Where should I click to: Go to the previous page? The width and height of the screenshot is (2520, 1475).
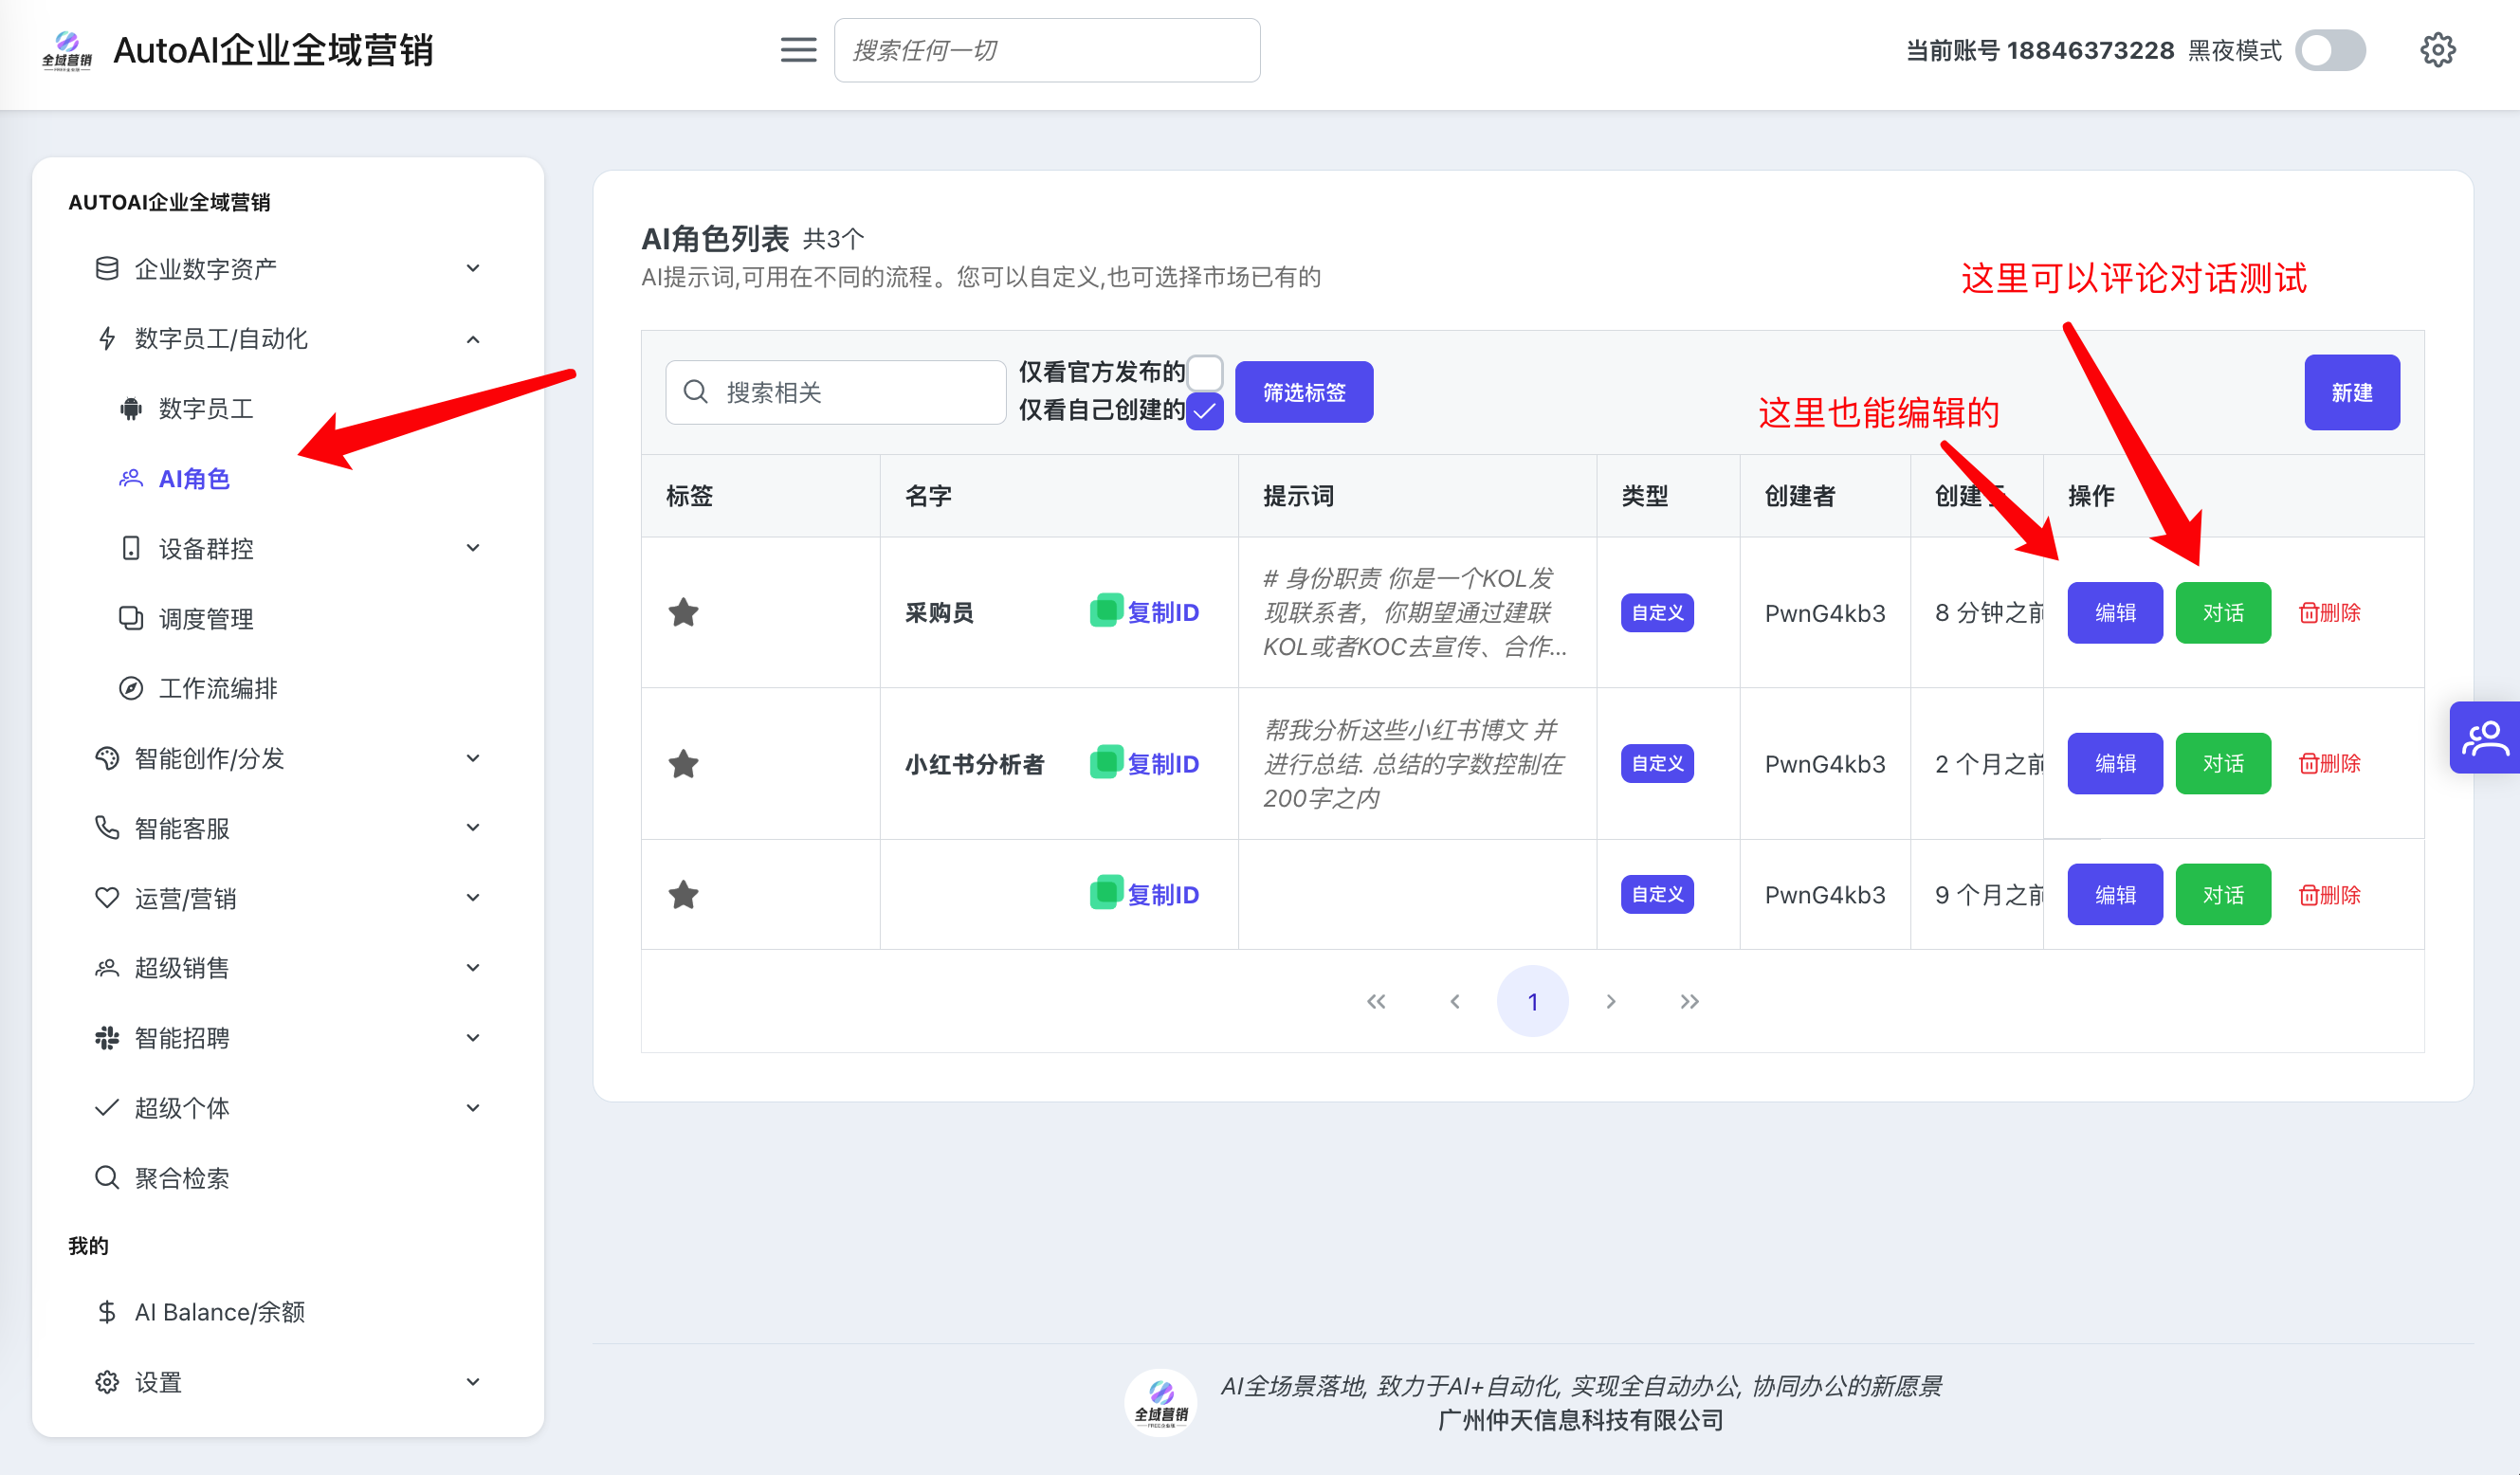click(1455, 1001)
